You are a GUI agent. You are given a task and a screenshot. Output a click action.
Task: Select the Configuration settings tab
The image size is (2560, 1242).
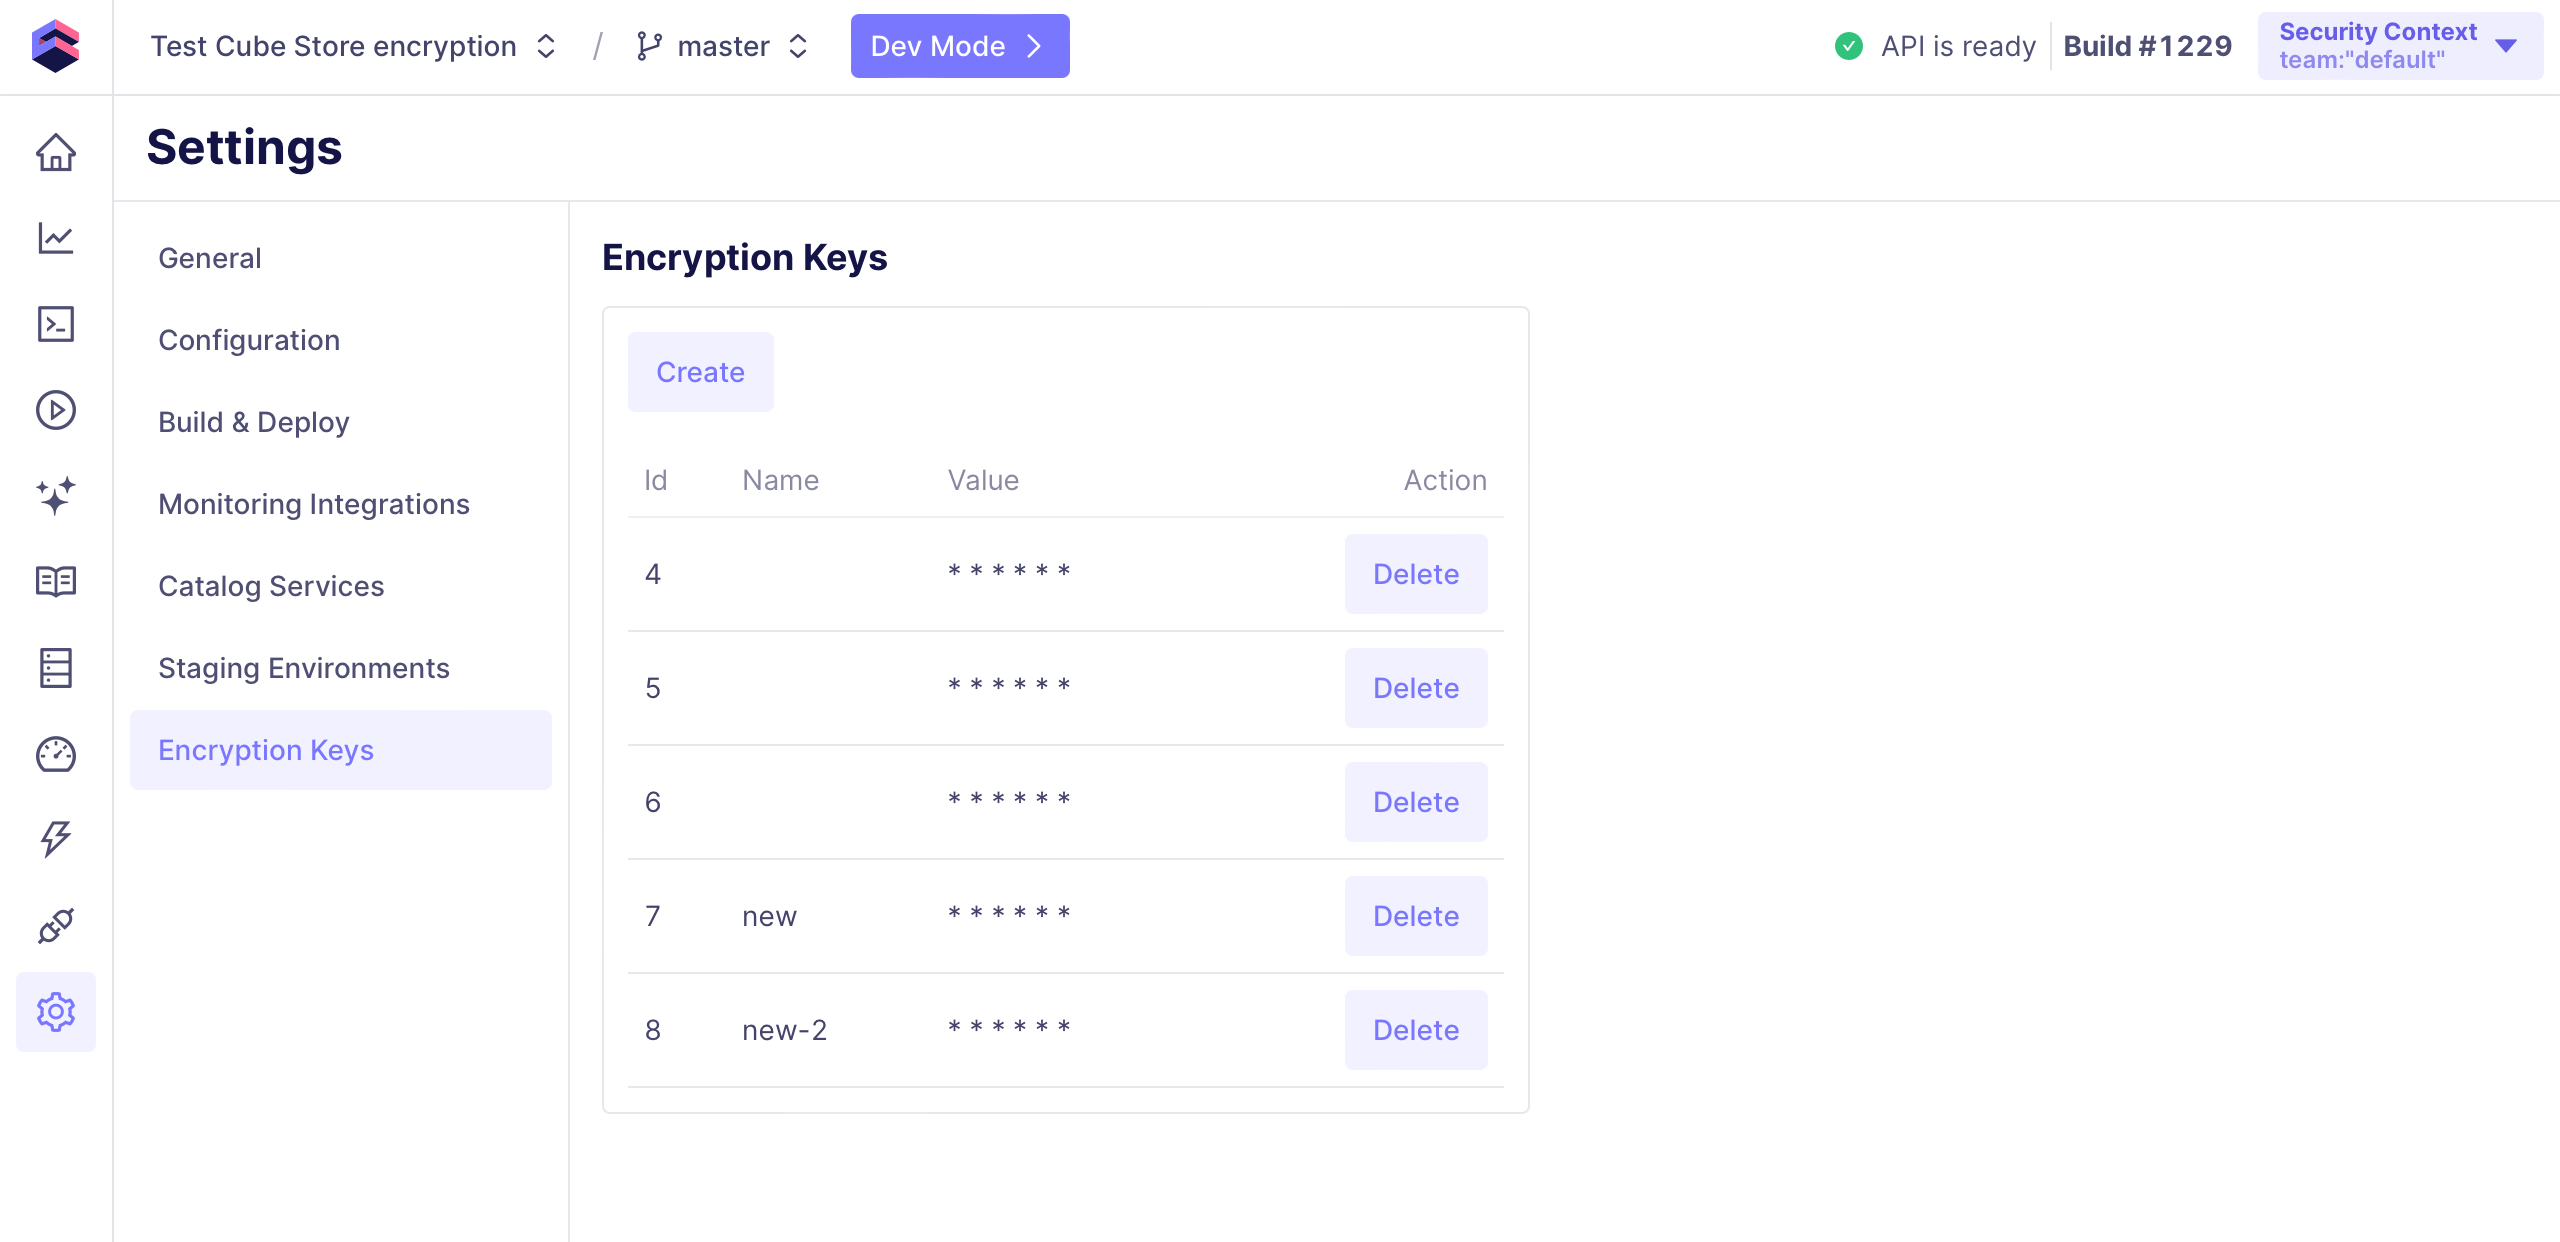(249, 340)
